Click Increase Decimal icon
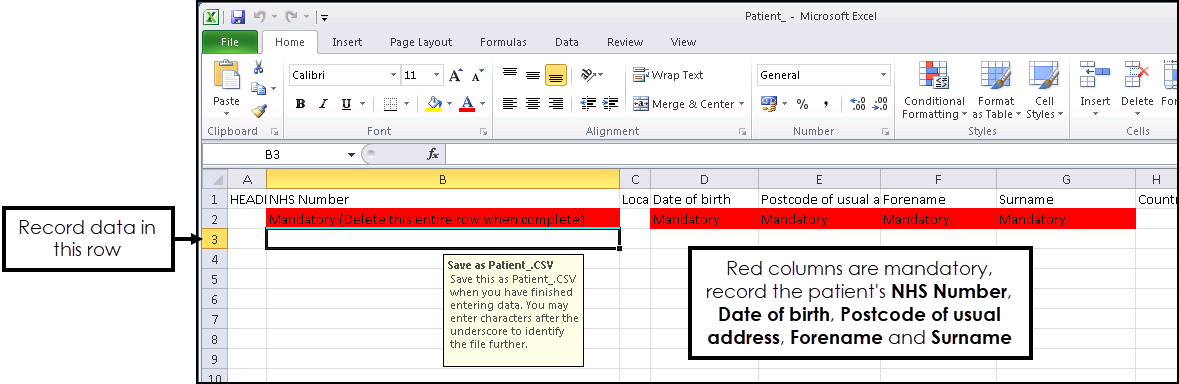The width and height of the screenshot is (1179, 384). click(x=857, y=104)
